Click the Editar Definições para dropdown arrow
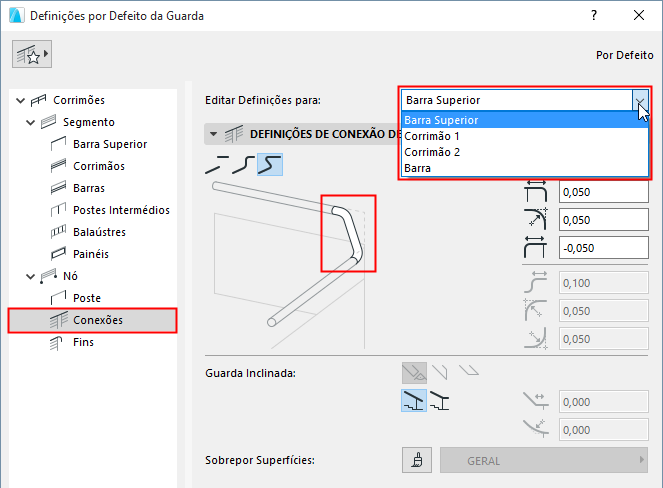The image size is (663, 488). pyautogui.click(x=640, y=100)
